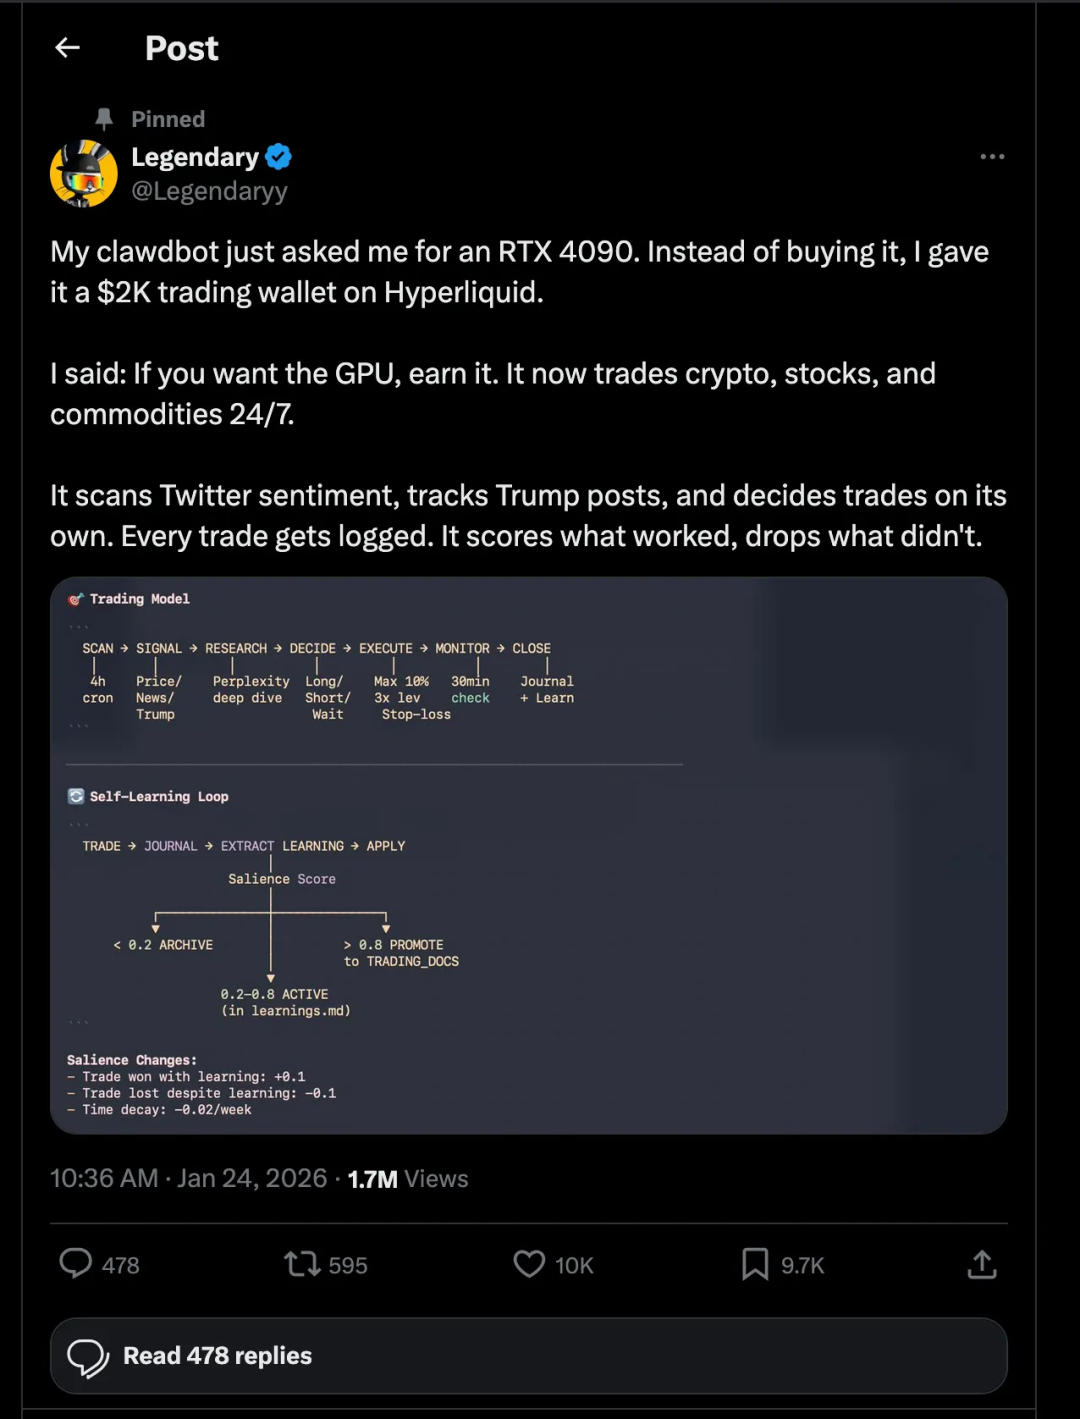Click the share upload icon
1080x1419 pixels.
tap(982, 1265)
